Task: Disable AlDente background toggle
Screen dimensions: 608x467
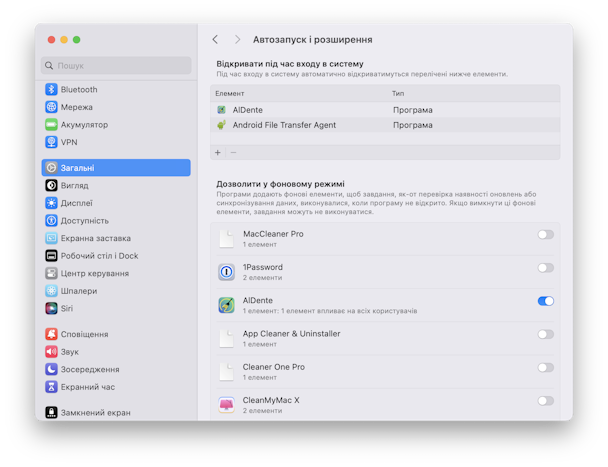Action: tap(546, 301)
